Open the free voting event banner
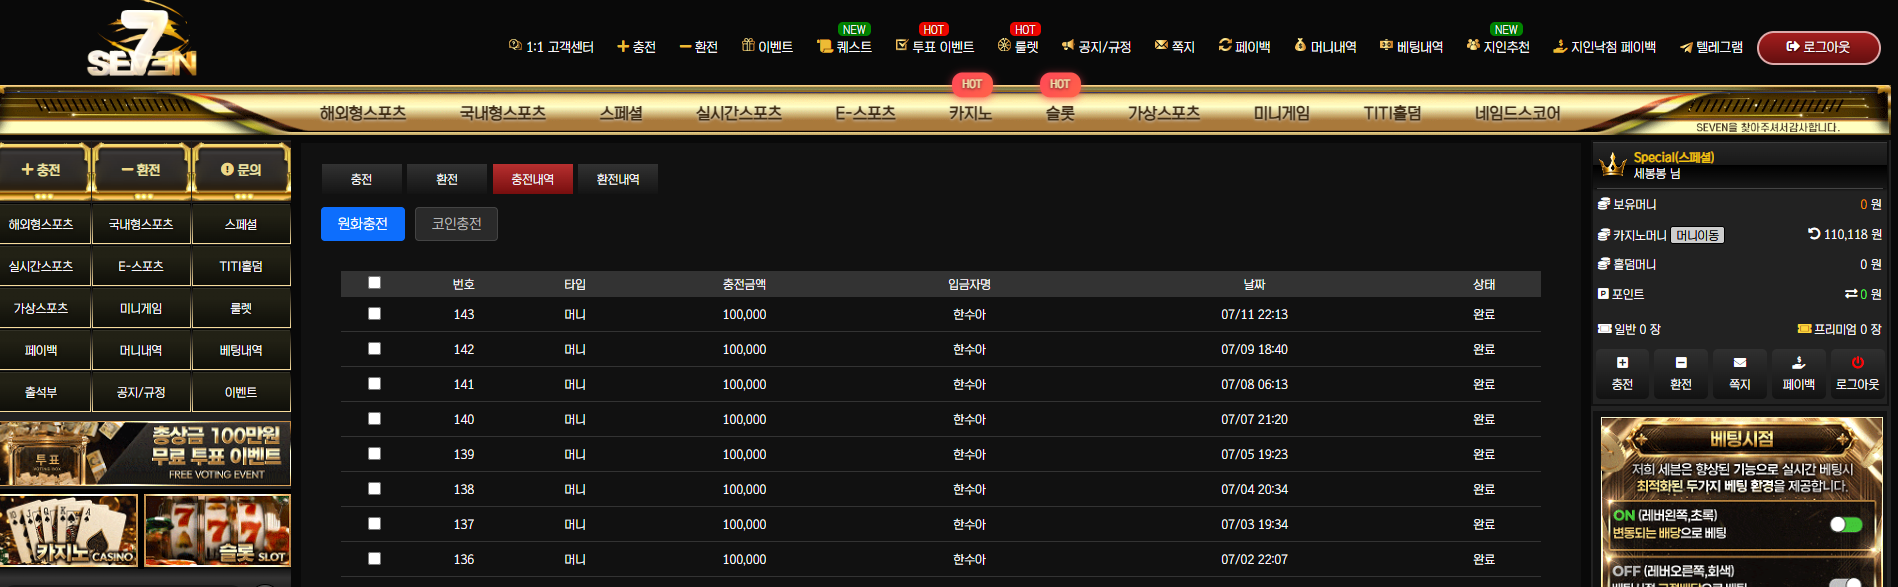This screenshot has height=587, width=1898. point(145,453)
